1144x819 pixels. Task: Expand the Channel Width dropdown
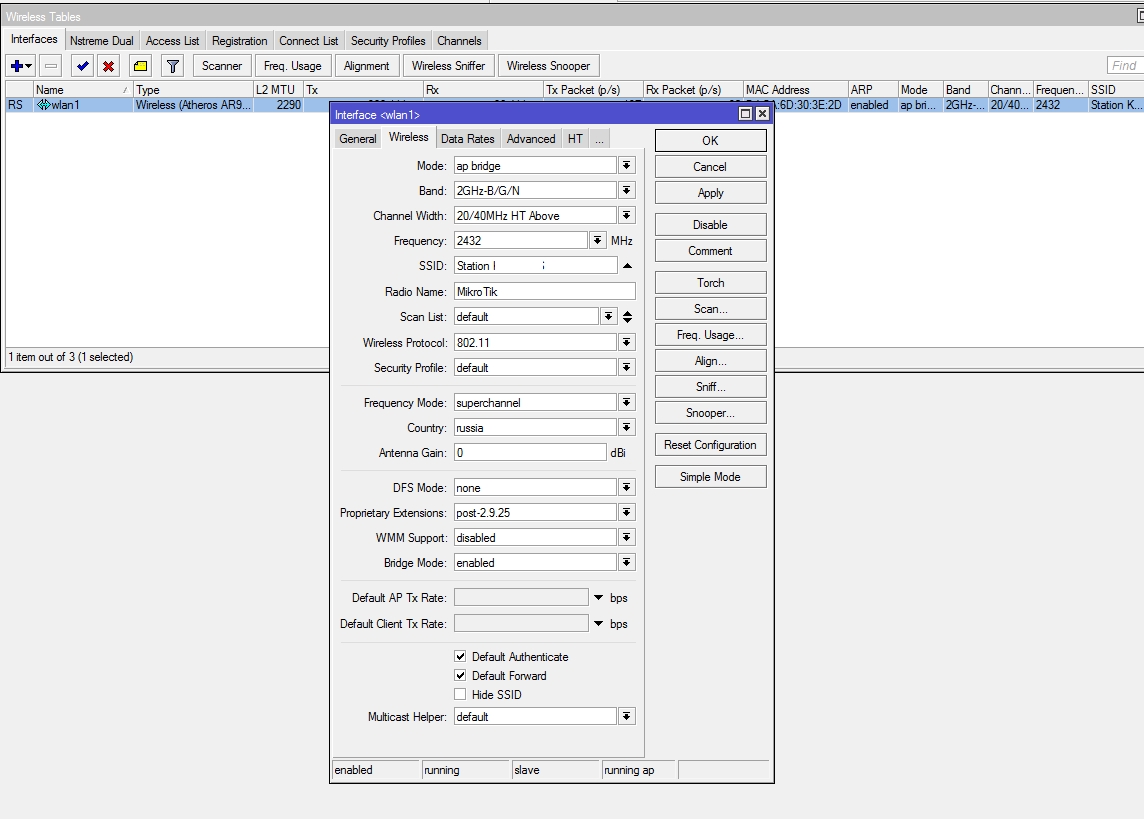click(x=627, y=216)
